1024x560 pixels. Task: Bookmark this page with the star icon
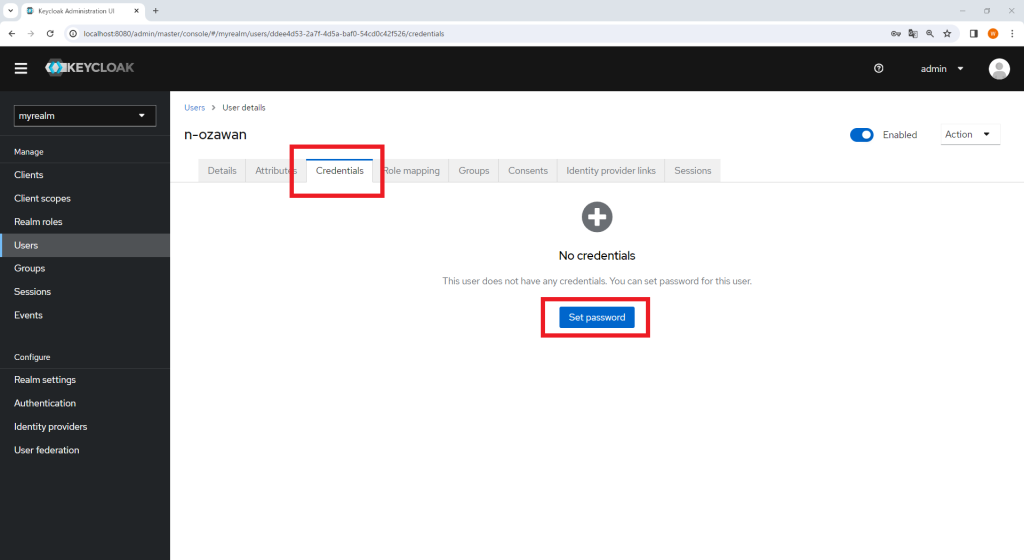[x=947, y=33]
